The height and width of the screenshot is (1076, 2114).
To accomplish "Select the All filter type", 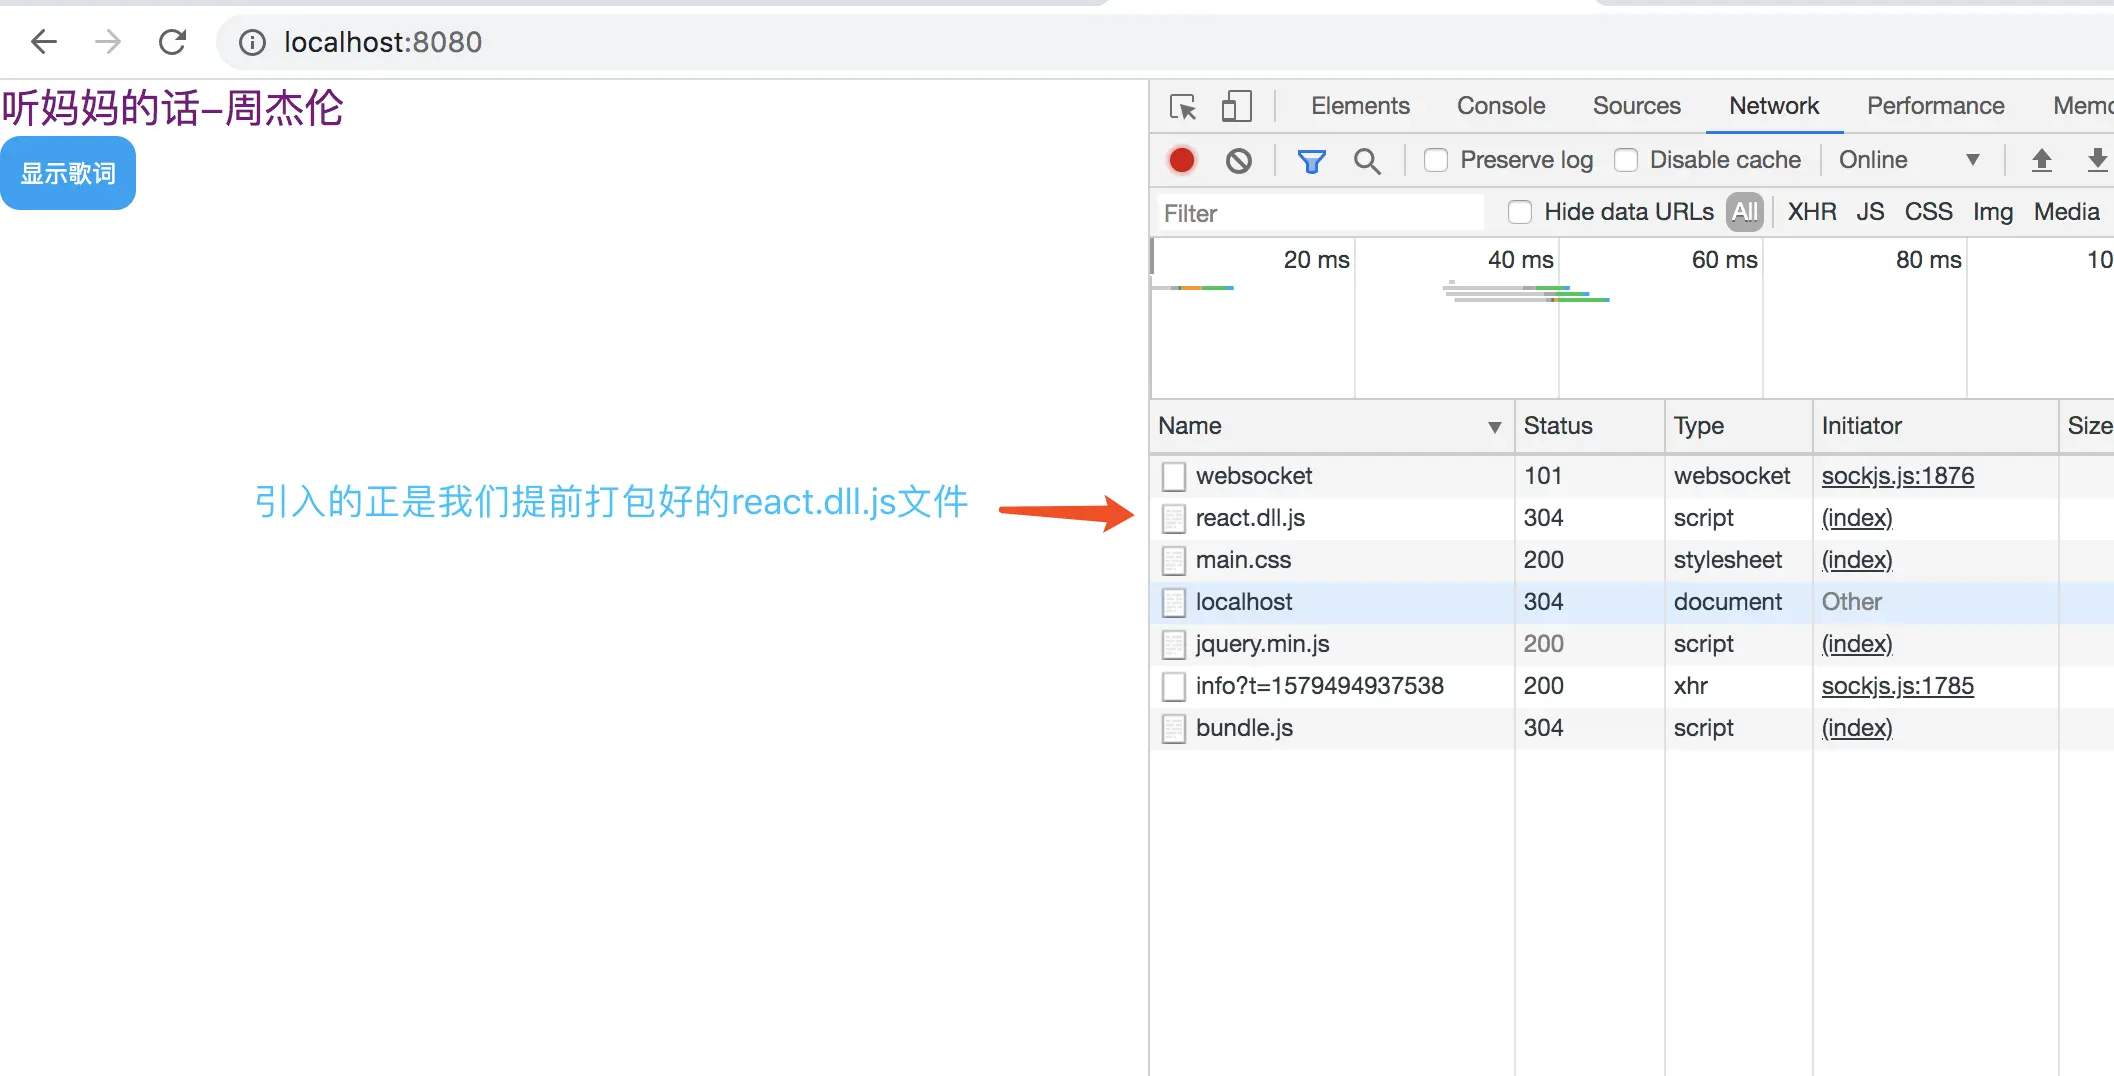I will coord(1745,212).
